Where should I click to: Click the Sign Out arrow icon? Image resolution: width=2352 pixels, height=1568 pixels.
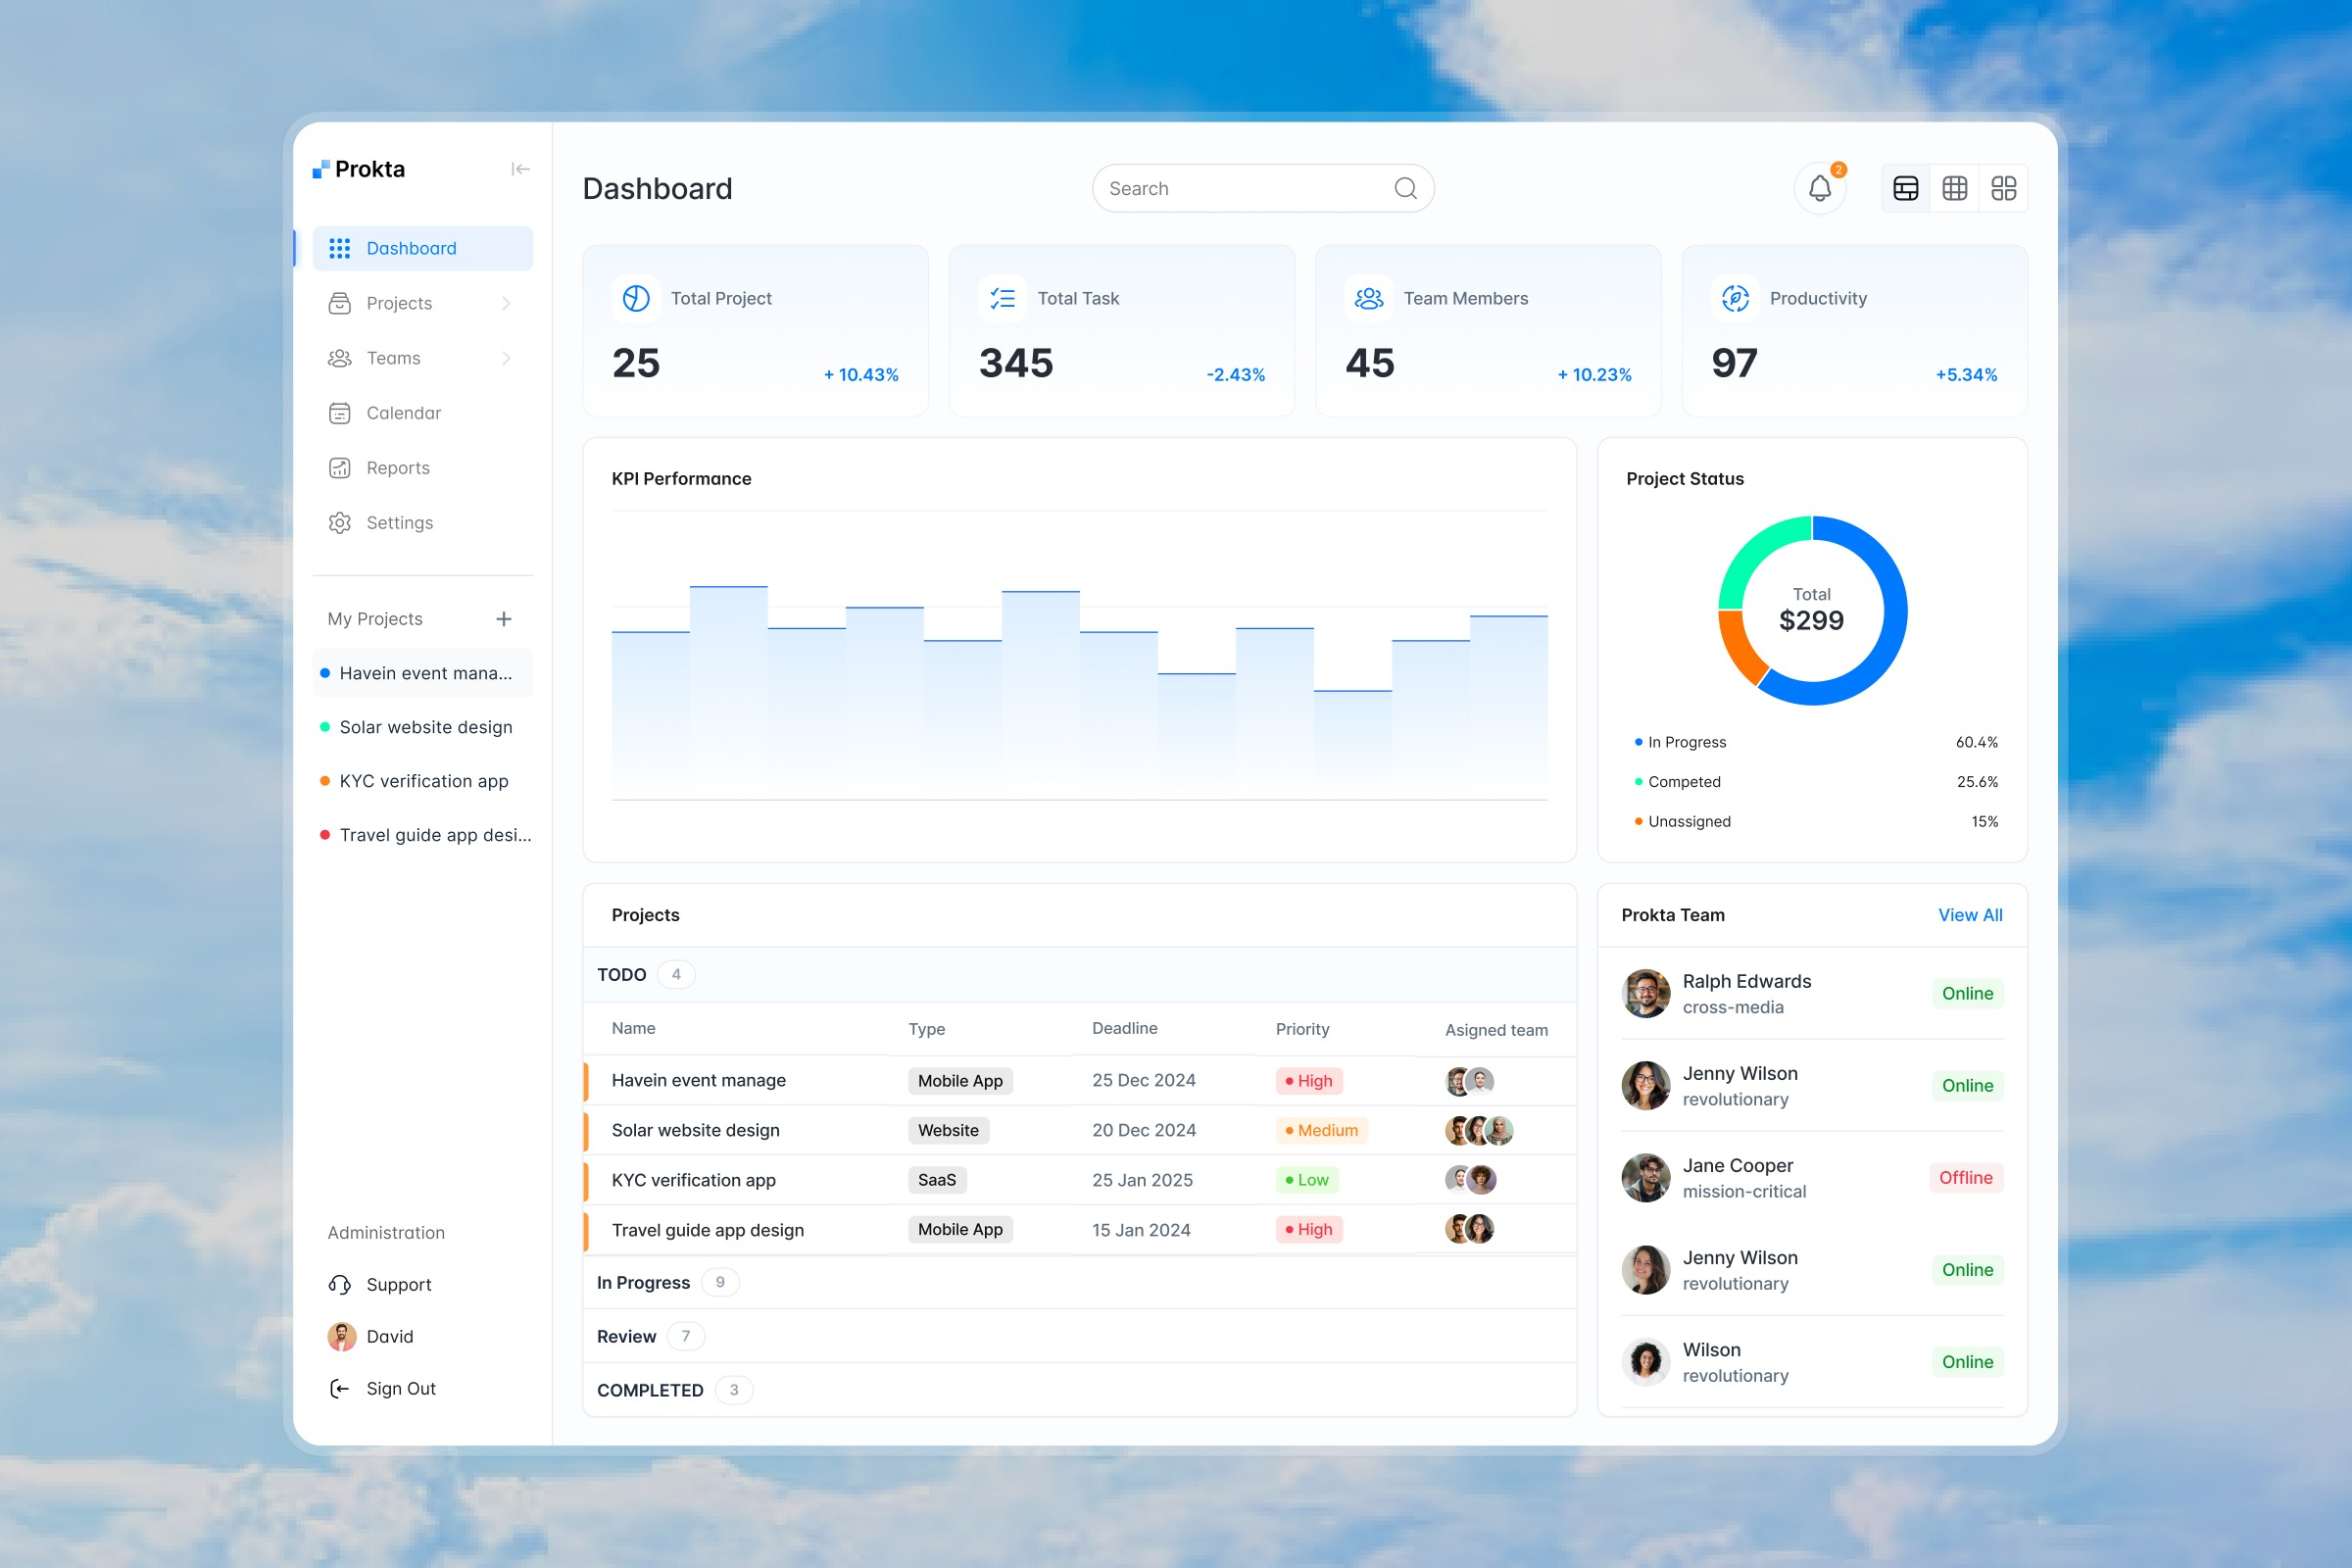[x=340, y=1388]
